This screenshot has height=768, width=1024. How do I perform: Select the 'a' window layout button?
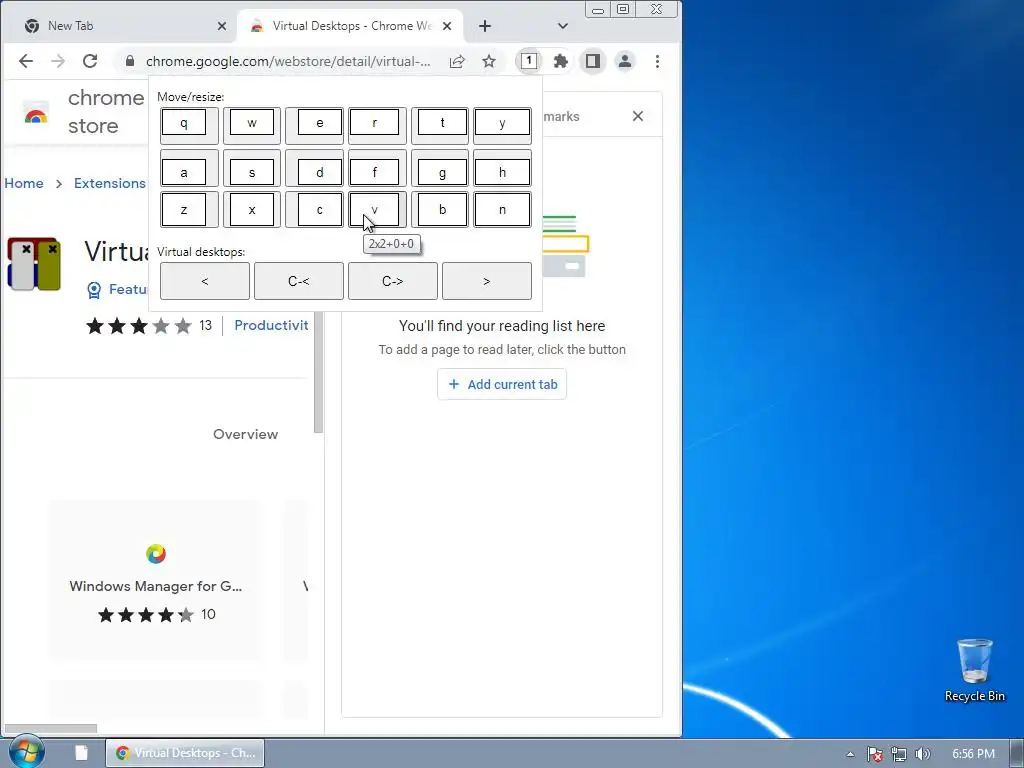(x=189, y=168)
